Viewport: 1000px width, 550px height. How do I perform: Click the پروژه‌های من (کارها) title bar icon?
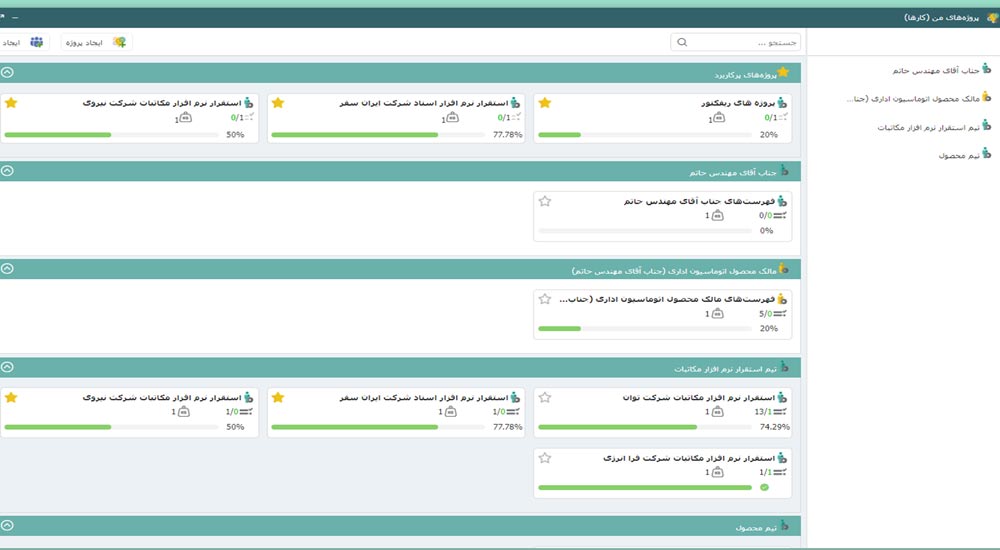point(992,17)
